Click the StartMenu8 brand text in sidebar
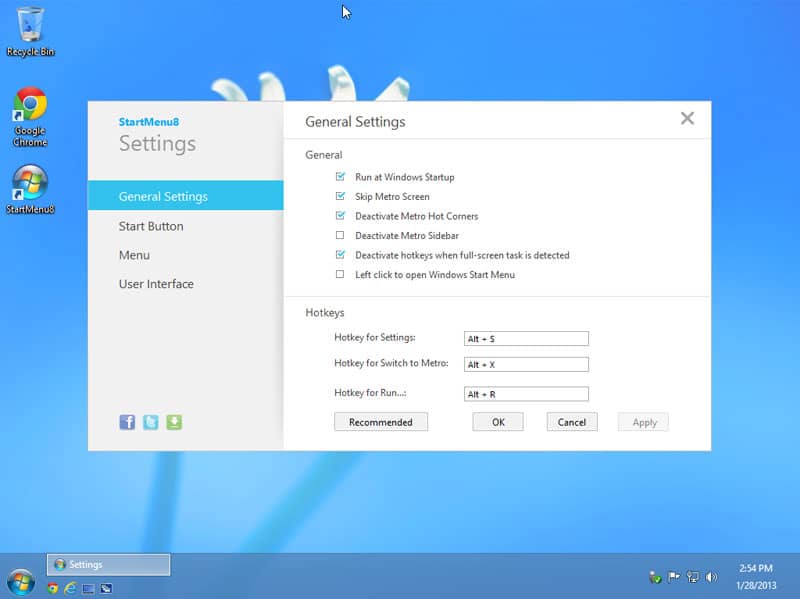This screenshot has width=800, height=599. [149, 122]
